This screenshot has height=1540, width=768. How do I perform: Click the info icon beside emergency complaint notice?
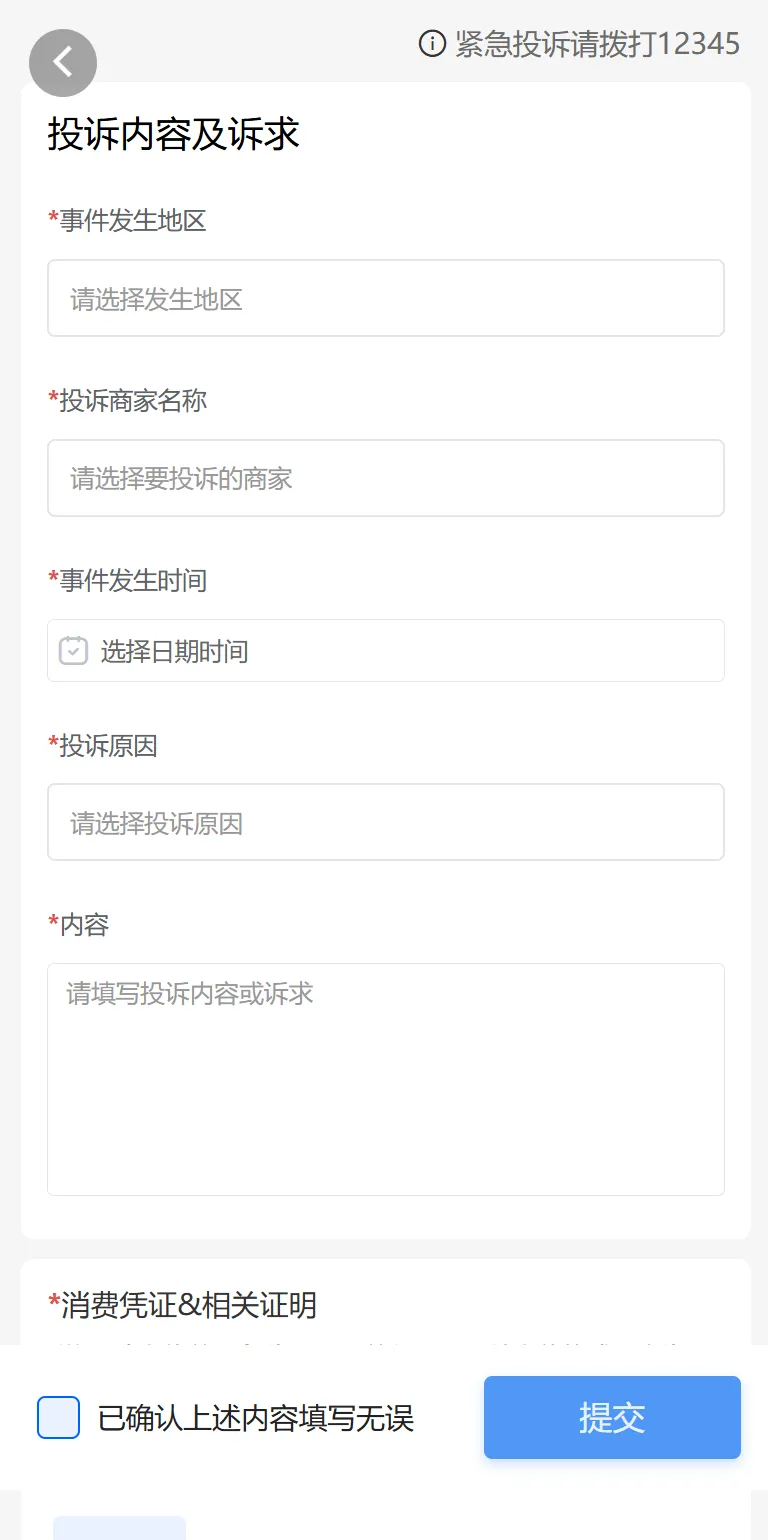coord(432,44)
